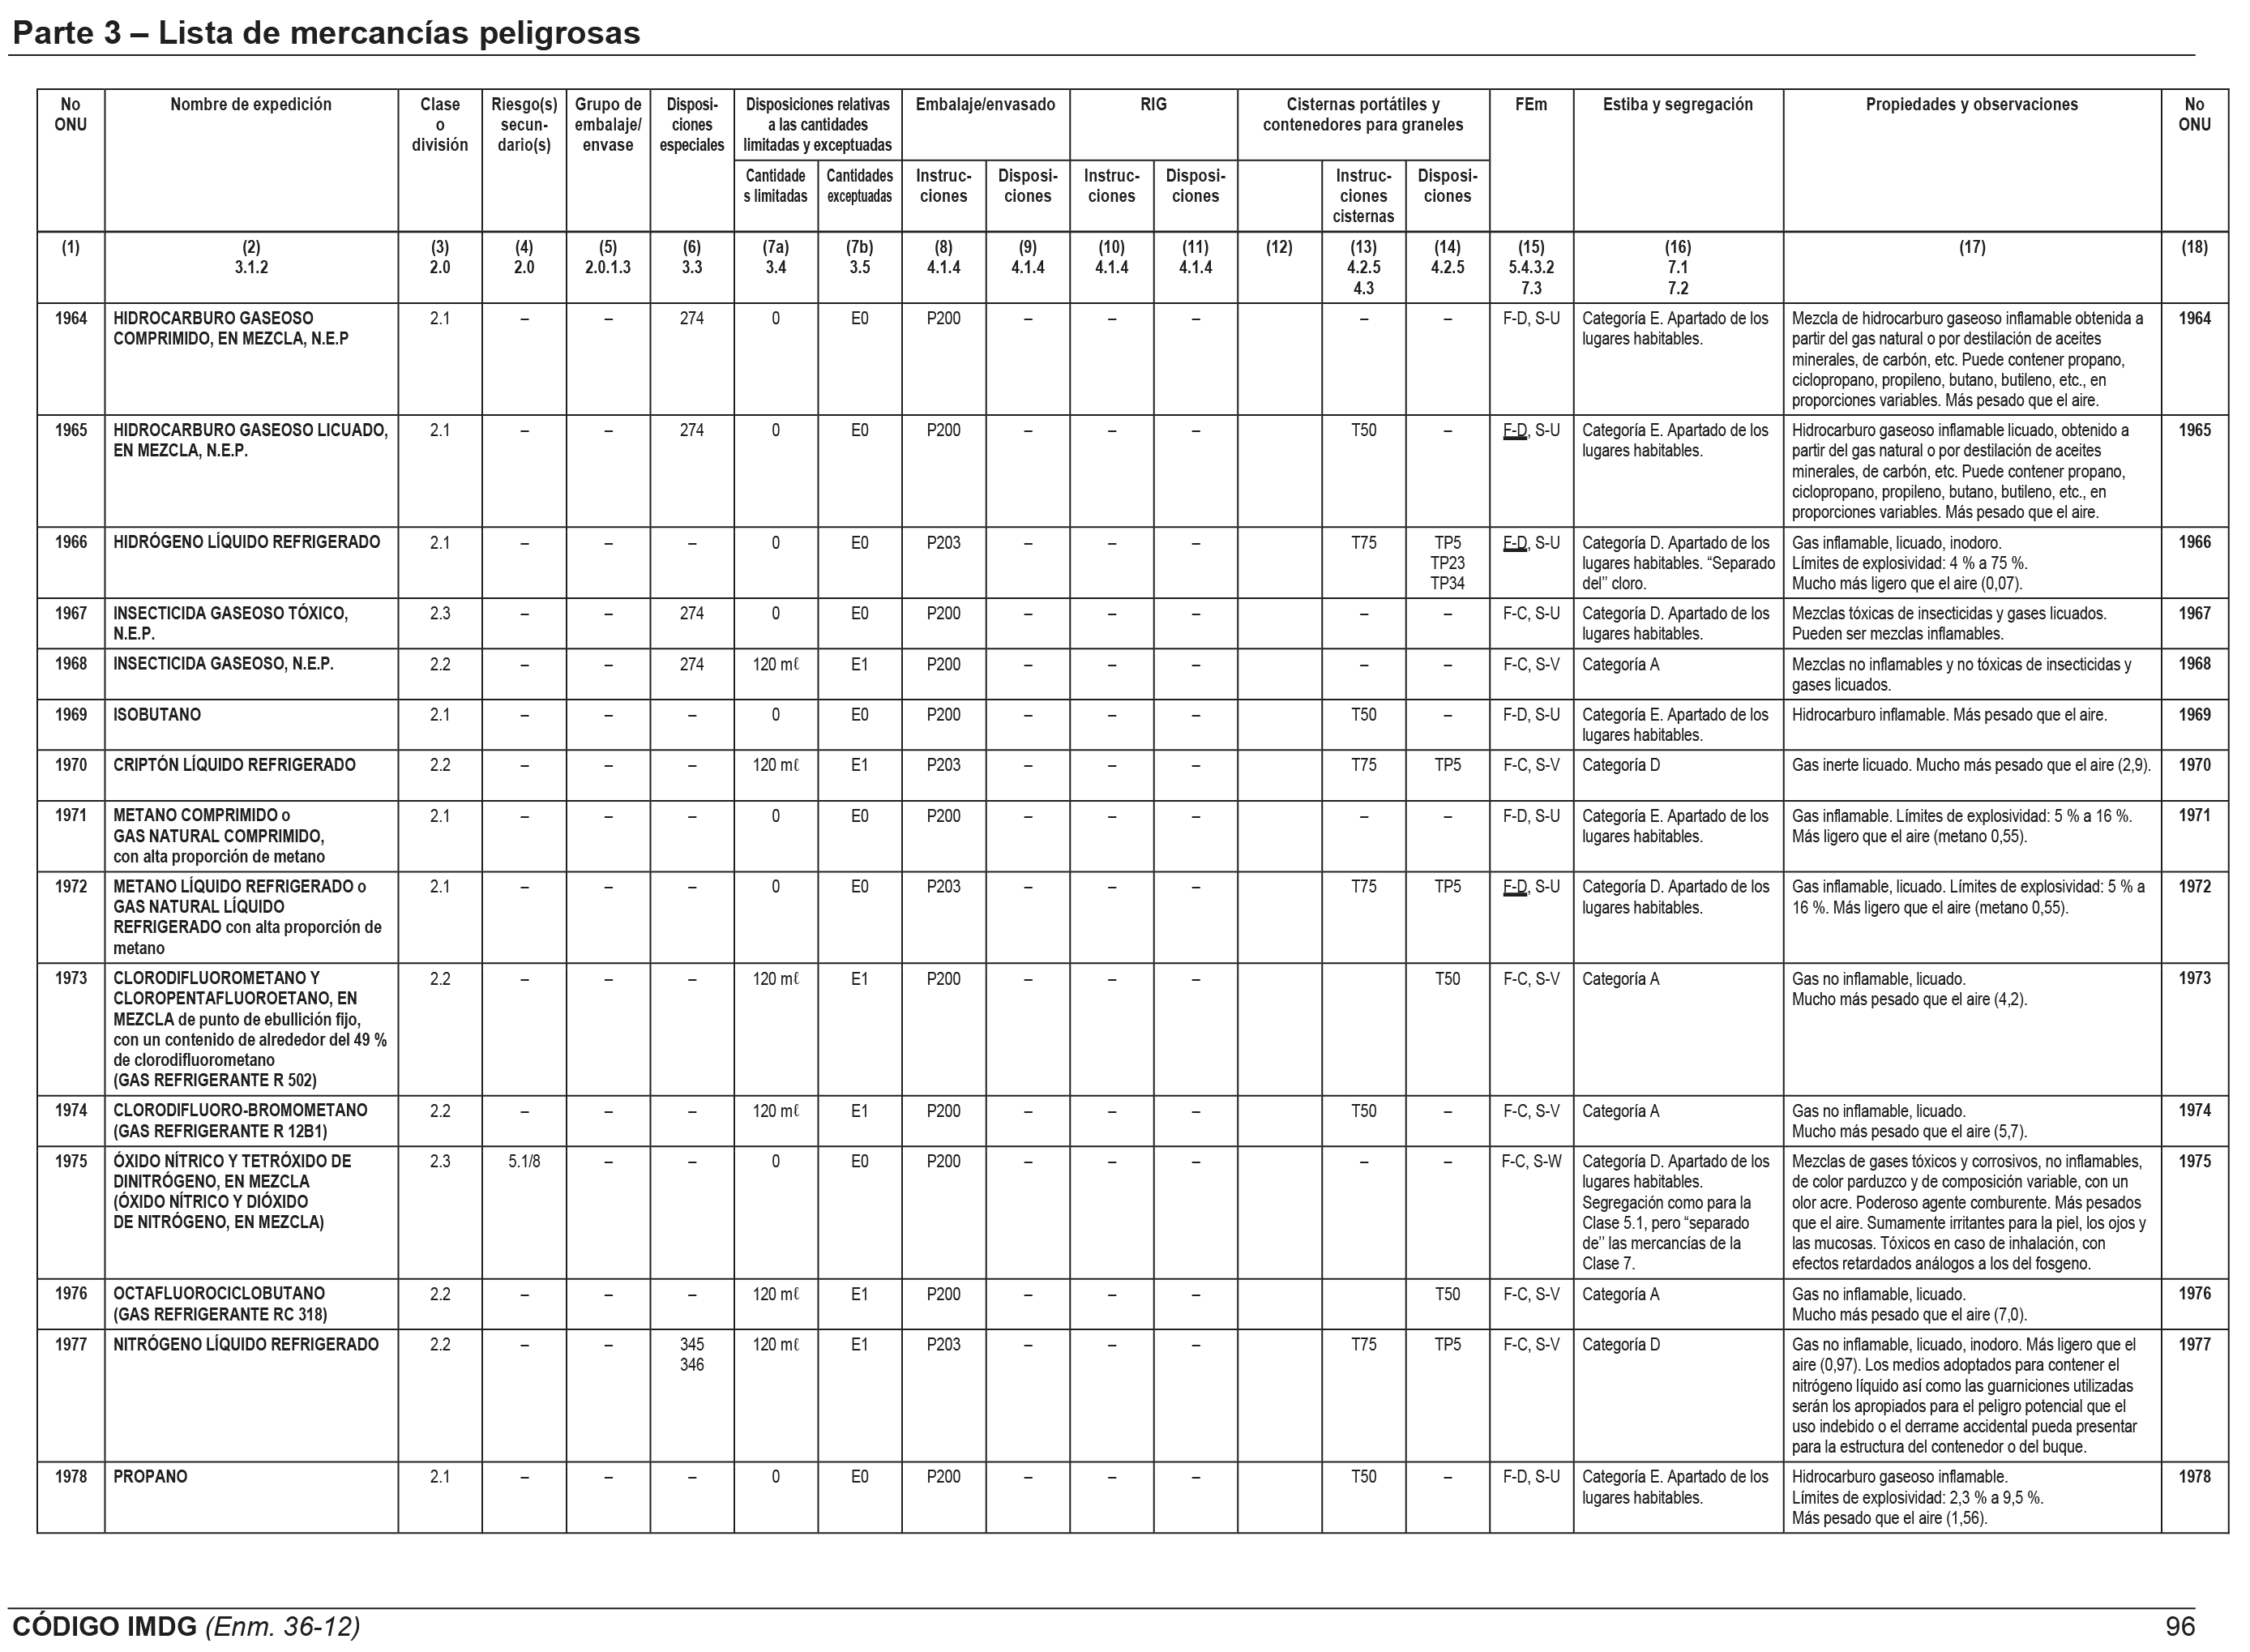The height and width of the screenshot is (1652, 2250).
Task: Select class "2.3" in row 1967
Action: 440,613
